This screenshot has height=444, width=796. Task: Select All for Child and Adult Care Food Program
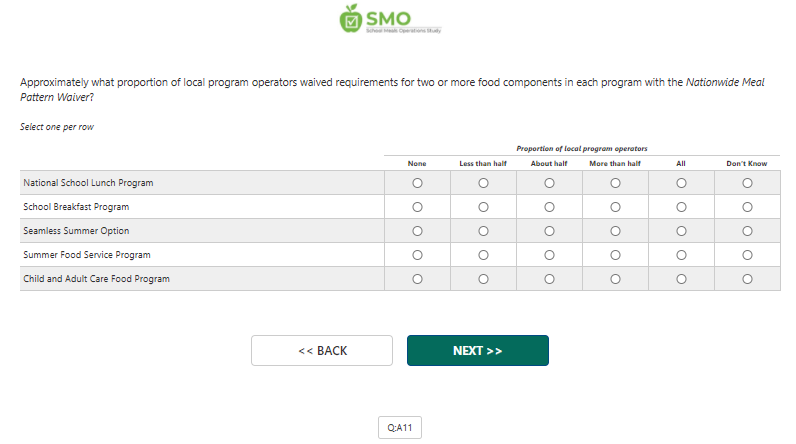(681, 279)
